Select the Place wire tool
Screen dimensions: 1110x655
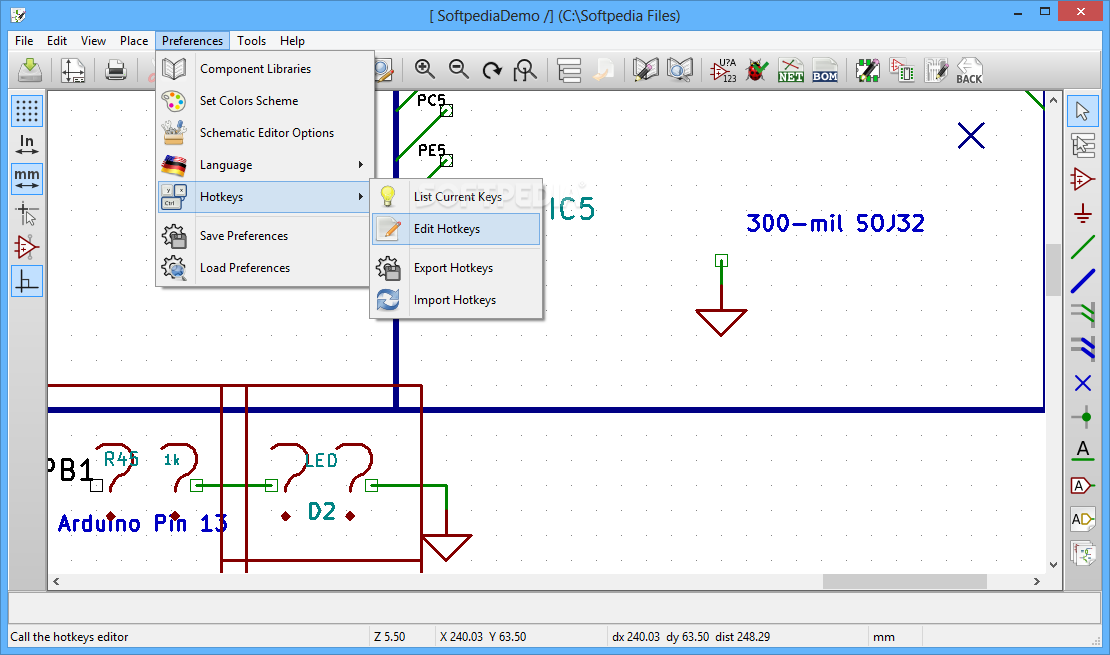pyautogui.click(x=1082, y=247)
